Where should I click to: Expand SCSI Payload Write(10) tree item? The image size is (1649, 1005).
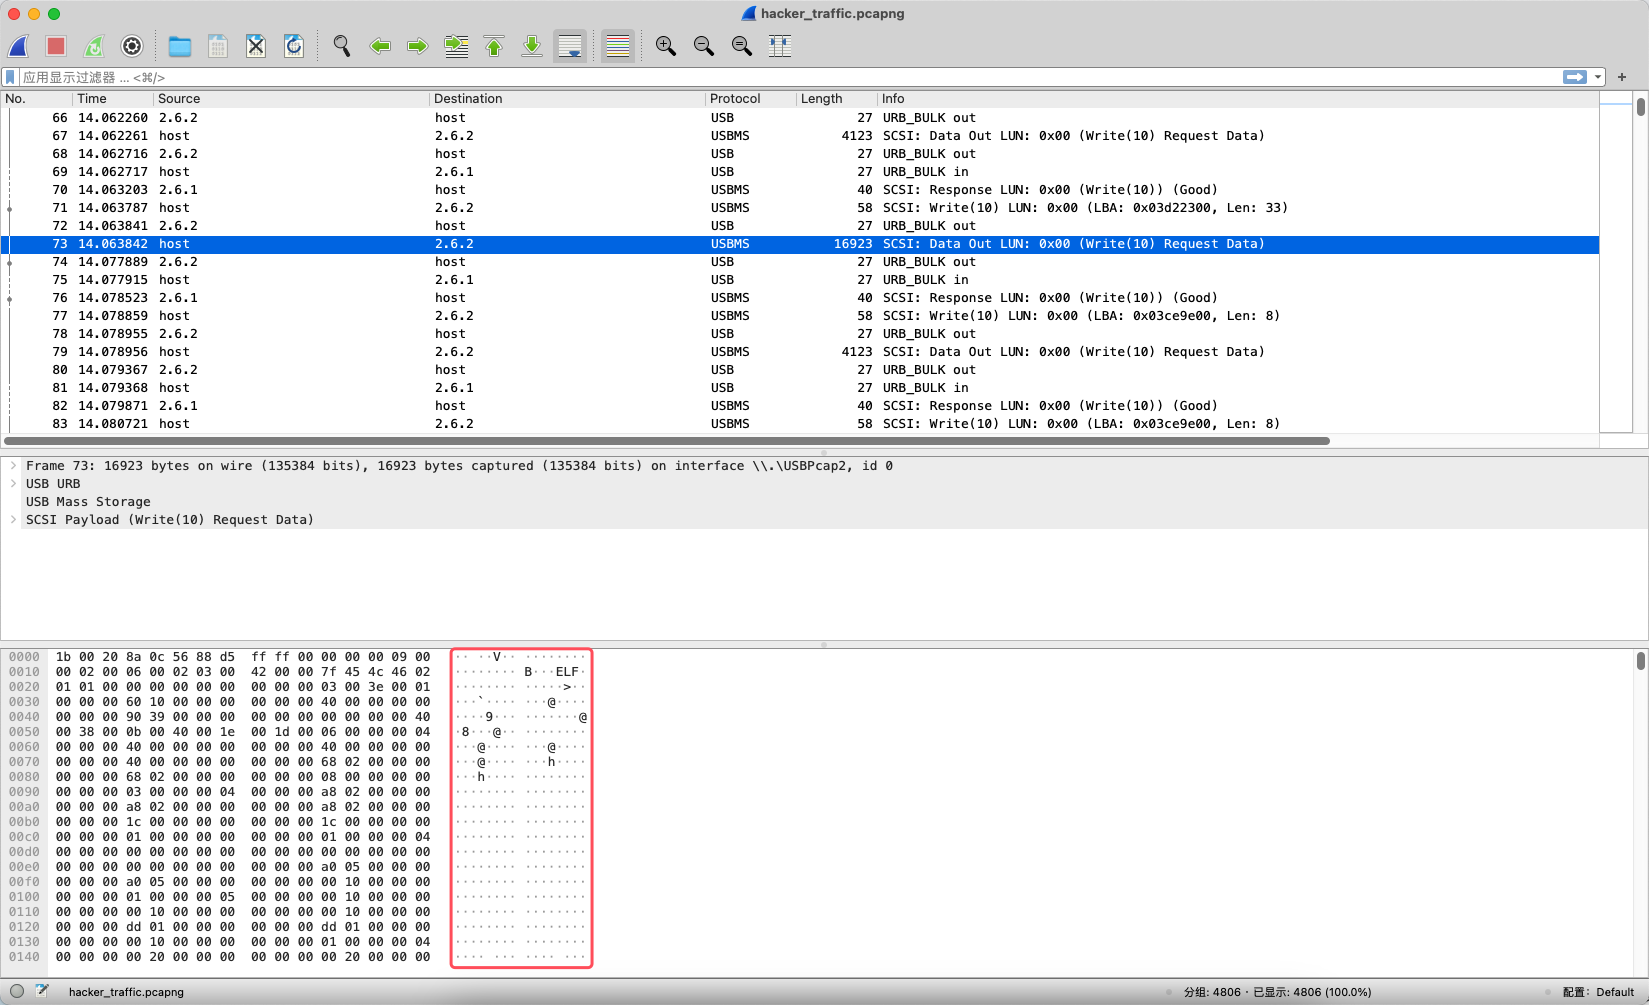click(x=13, y=520)
